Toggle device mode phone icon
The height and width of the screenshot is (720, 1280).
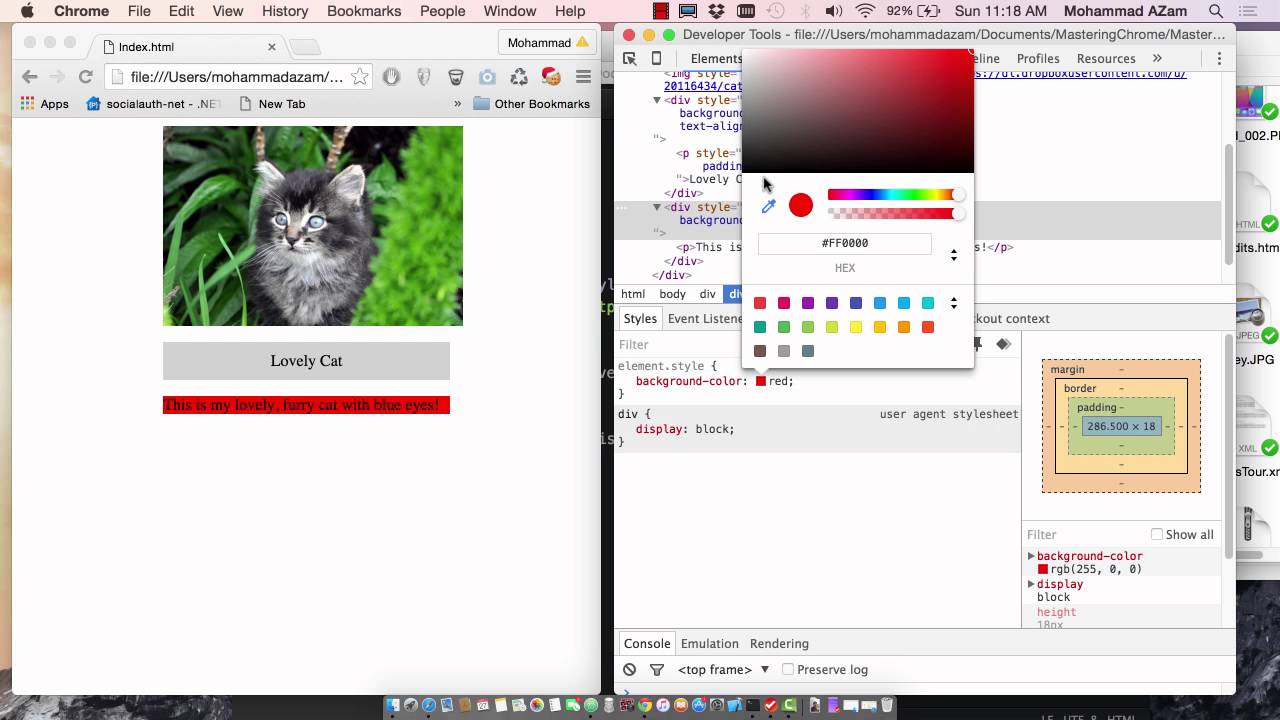(656, 59)
